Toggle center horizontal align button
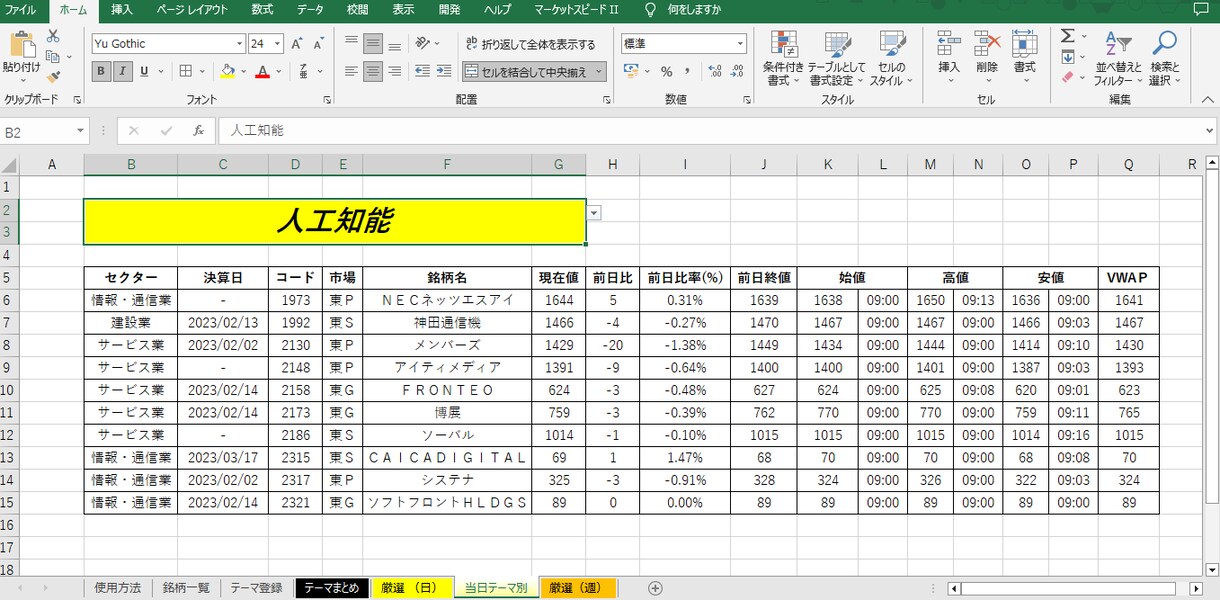1220x600 pixels. coord(373,71)
